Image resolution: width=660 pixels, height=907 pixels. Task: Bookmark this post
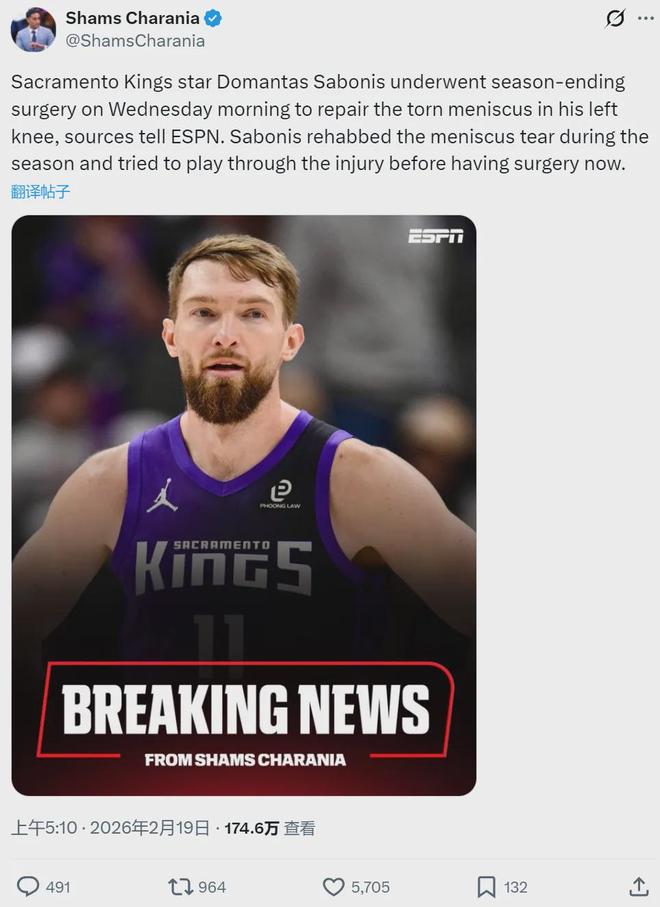click(486, 886)
